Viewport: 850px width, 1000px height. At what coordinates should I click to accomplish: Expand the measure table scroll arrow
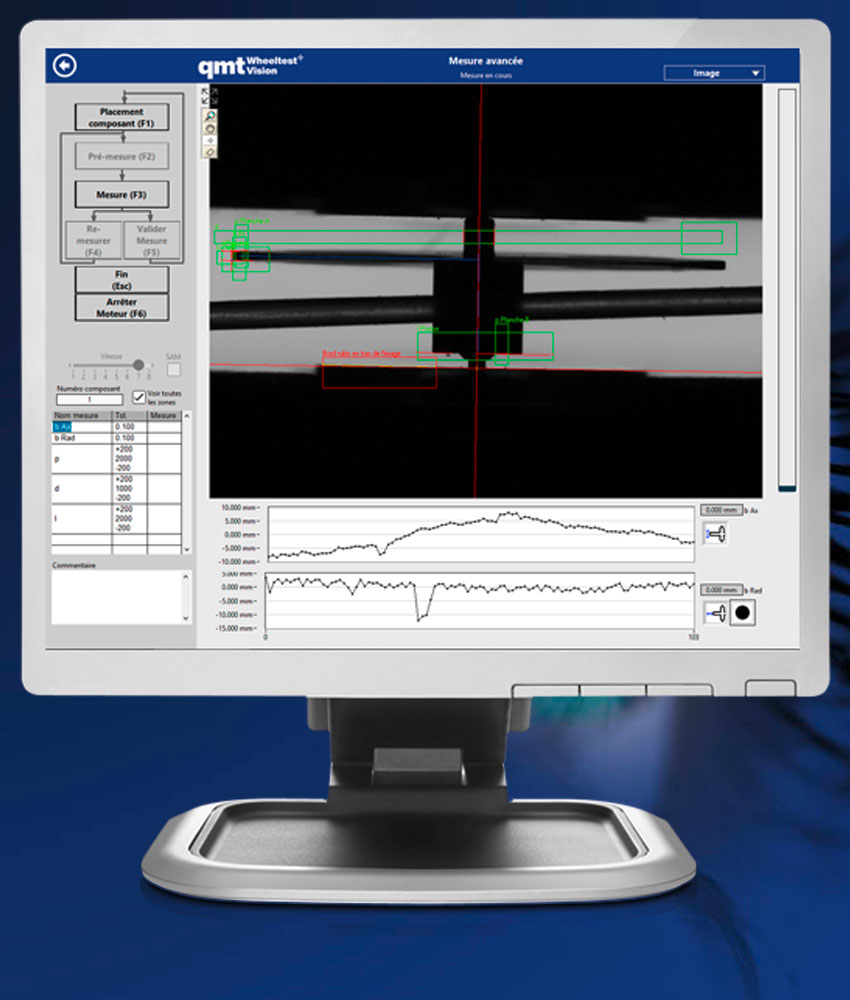(186, 415)
